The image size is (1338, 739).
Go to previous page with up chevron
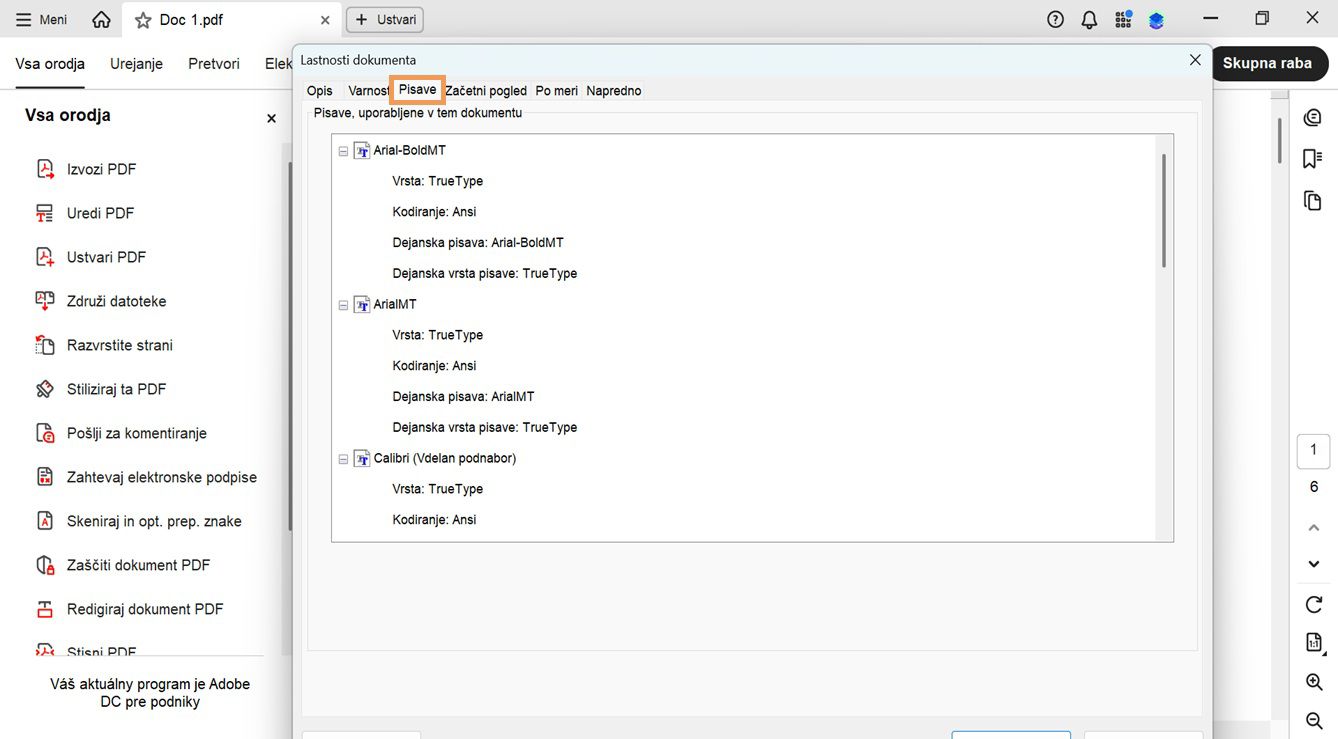click(x=1314, y=527)
